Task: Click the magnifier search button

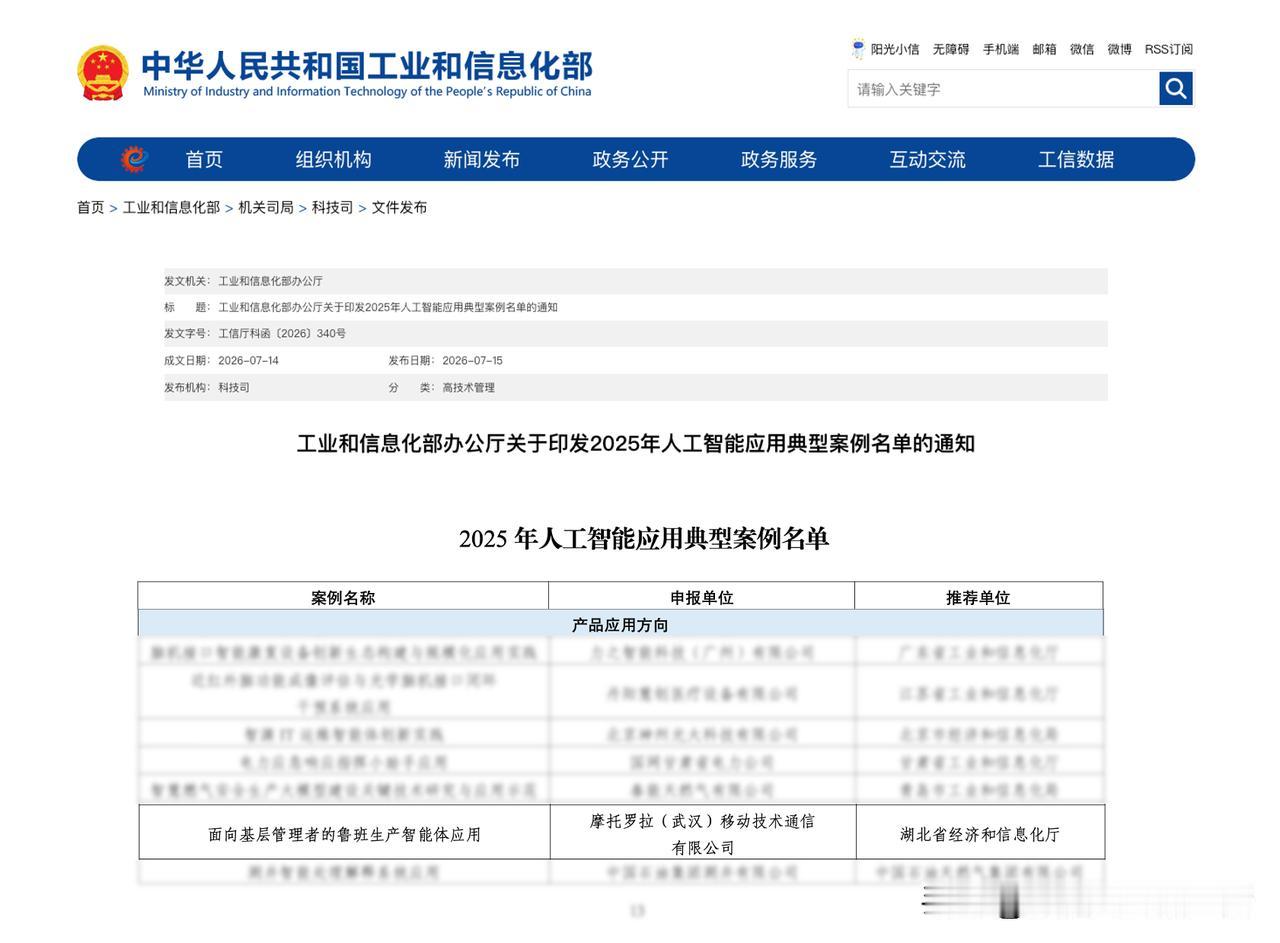Action: pos(1176,89)
